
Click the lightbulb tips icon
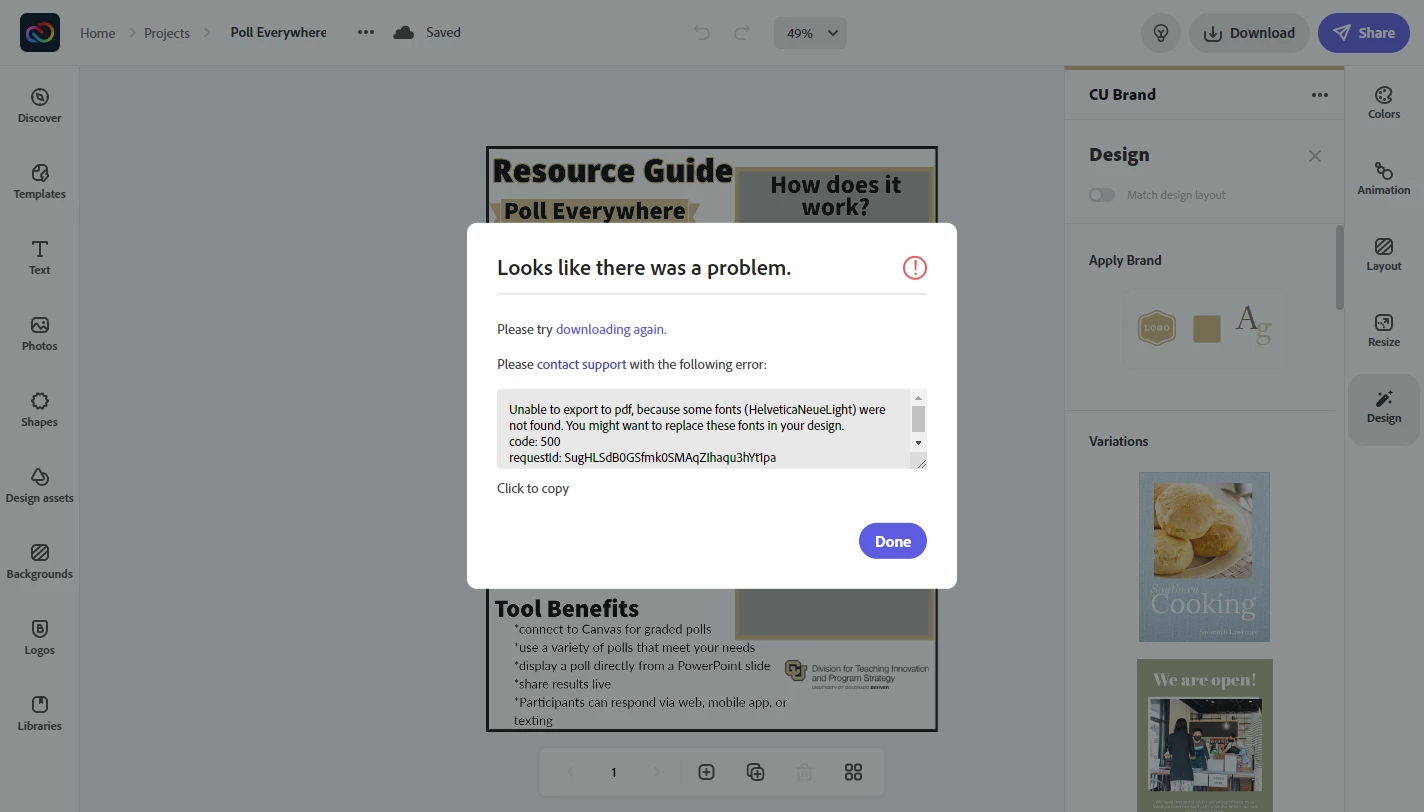pyautogui.click(x=1161, y=33)
